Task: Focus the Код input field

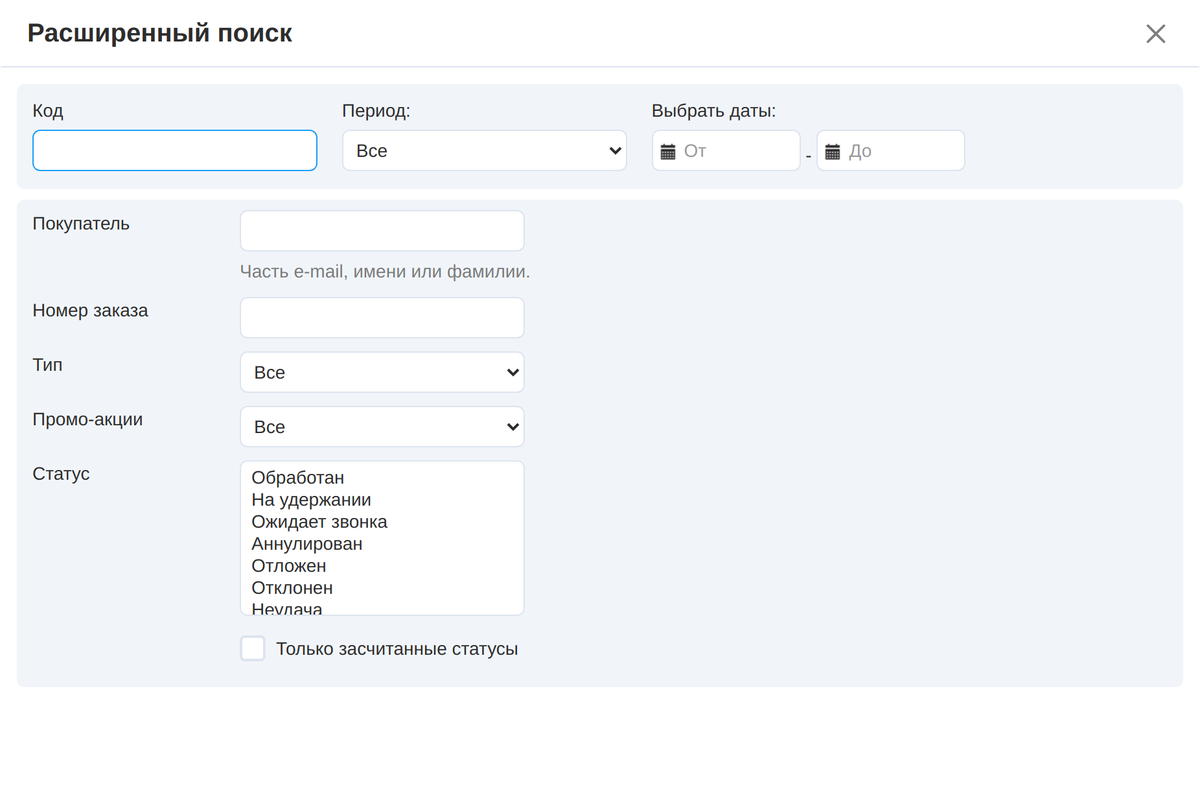Action: (175, 151)
